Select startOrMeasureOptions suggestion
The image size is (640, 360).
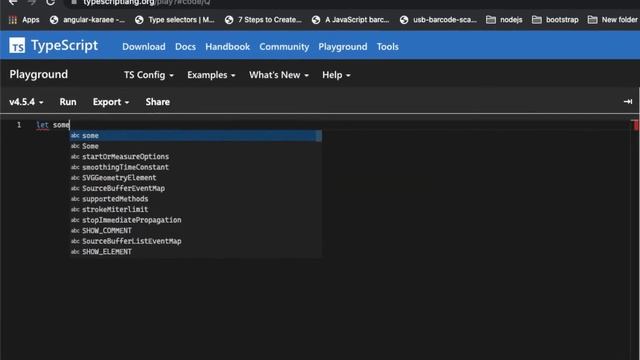pos(196,157)
